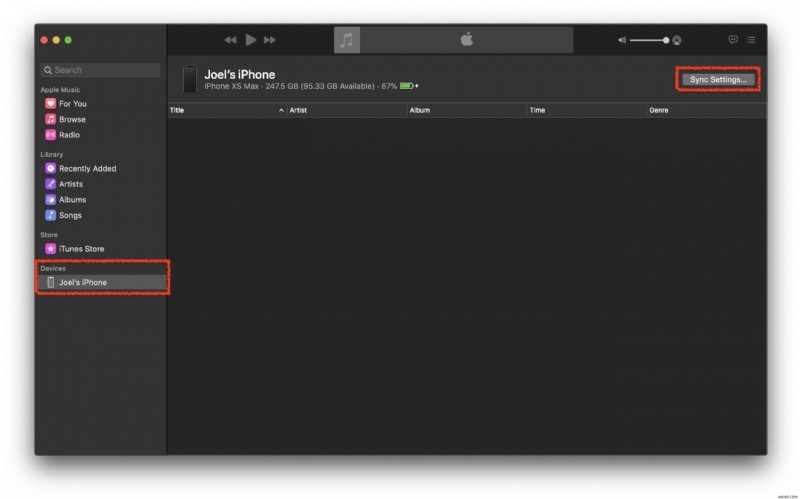Click the Sync Settings button
Image resolution: width=800 pixels, height=499 pixels.
718,79
